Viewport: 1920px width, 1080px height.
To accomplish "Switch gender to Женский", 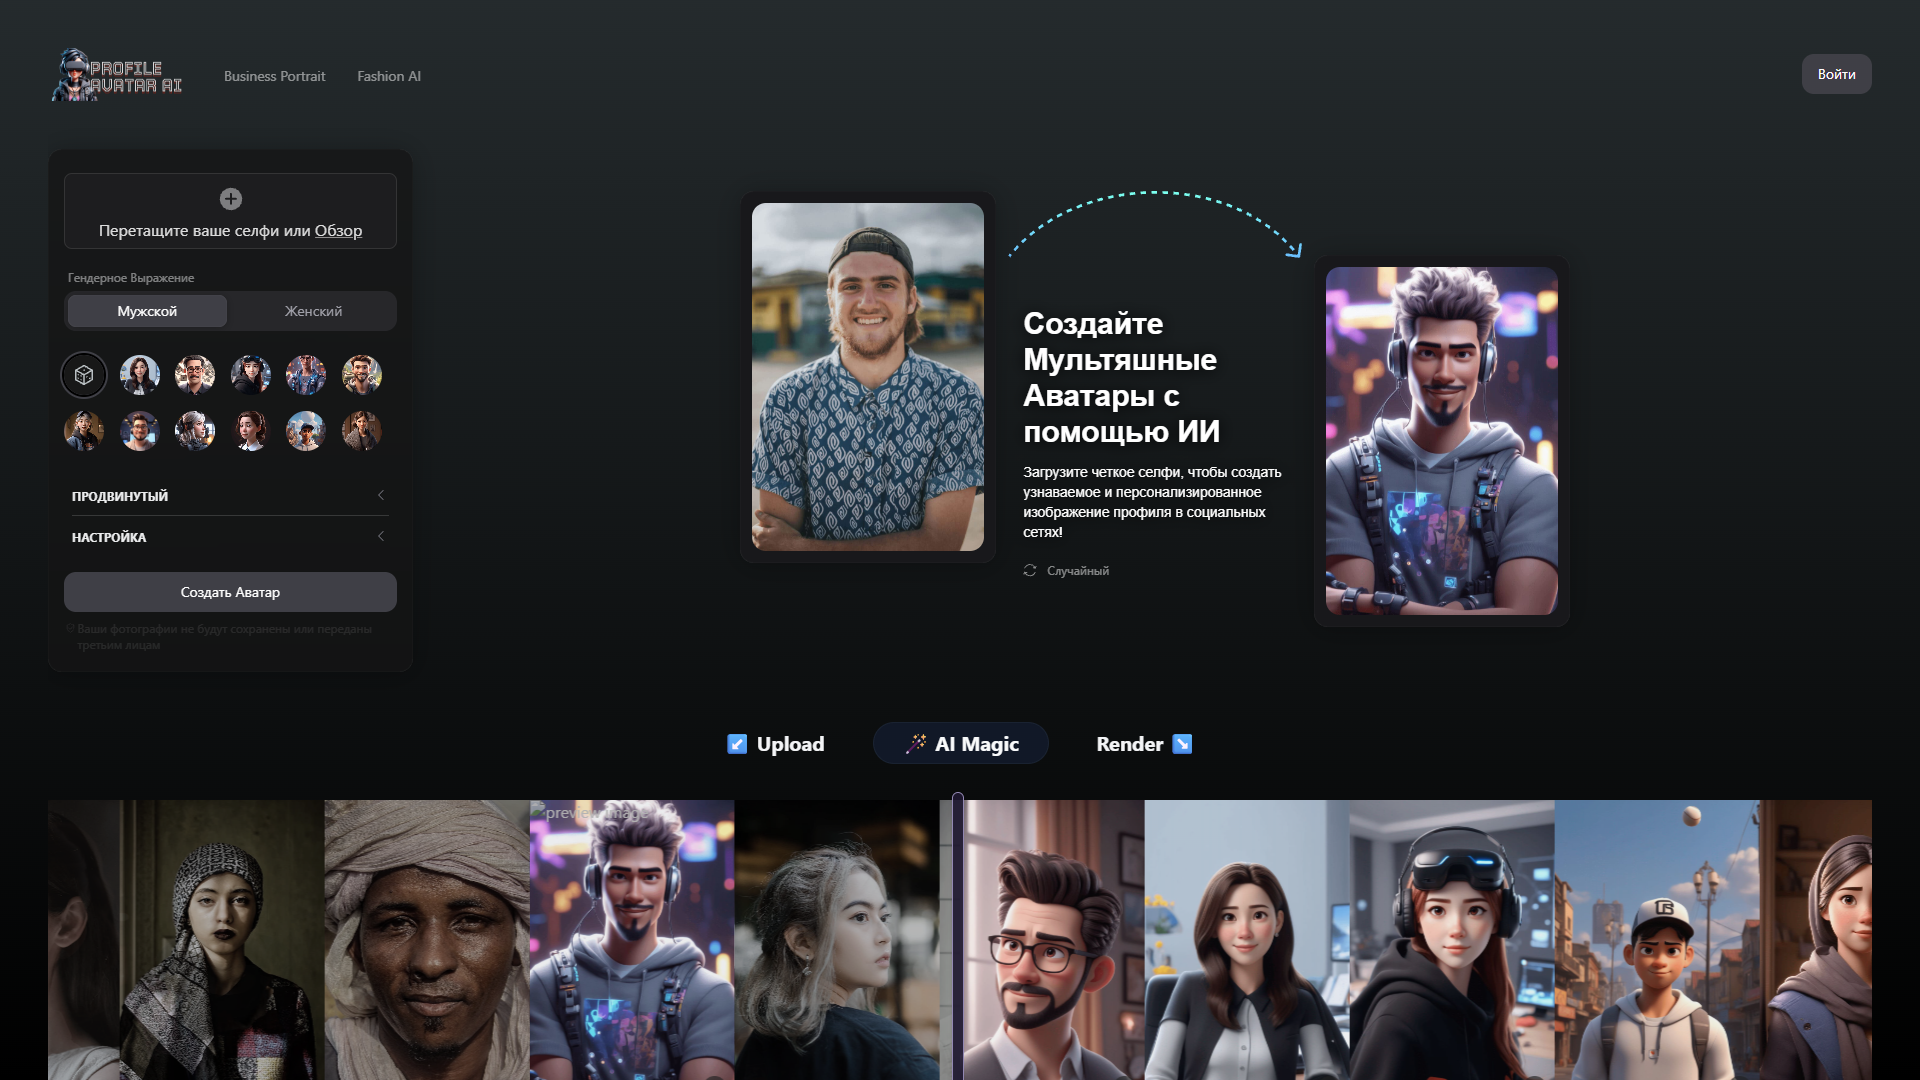I will click(x=313, y=311).
